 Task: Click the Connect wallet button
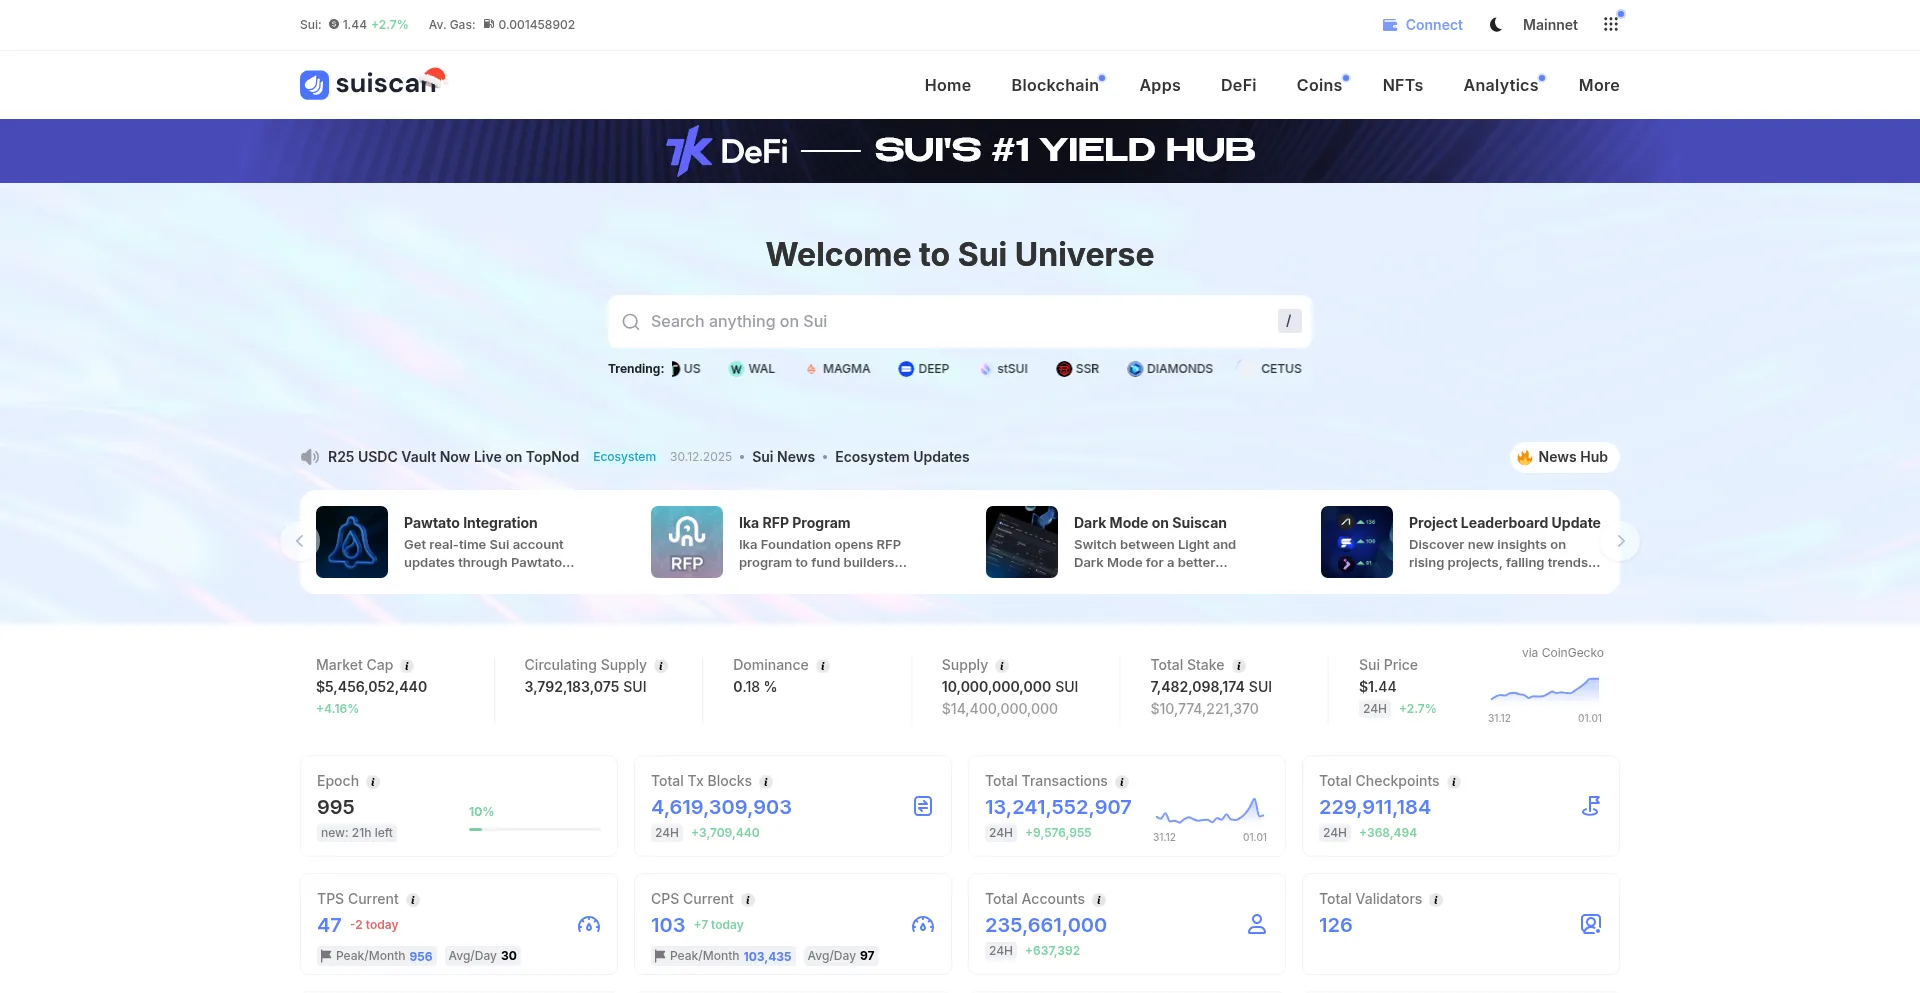[x=1422, y=25]
